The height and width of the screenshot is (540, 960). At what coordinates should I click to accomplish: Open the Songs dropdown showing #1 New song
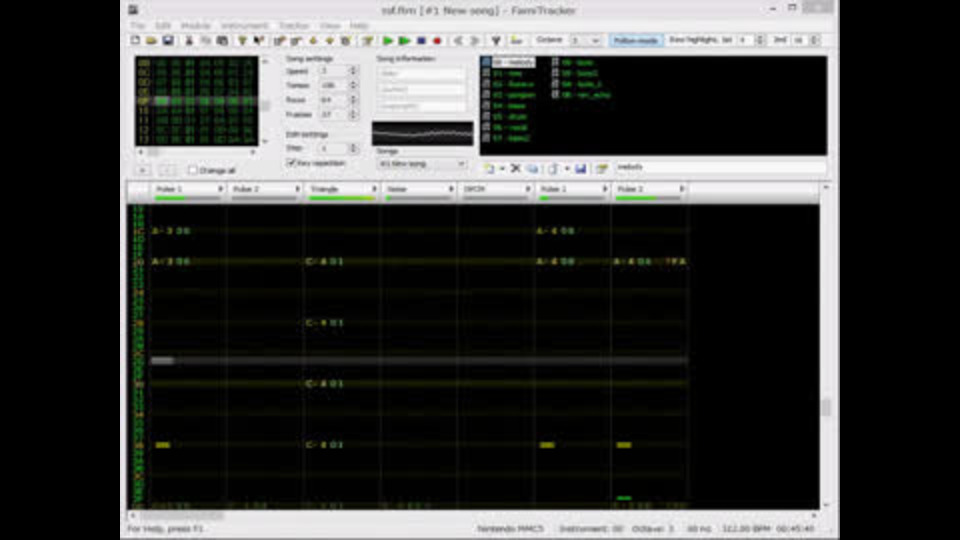(x=422, y=164)
